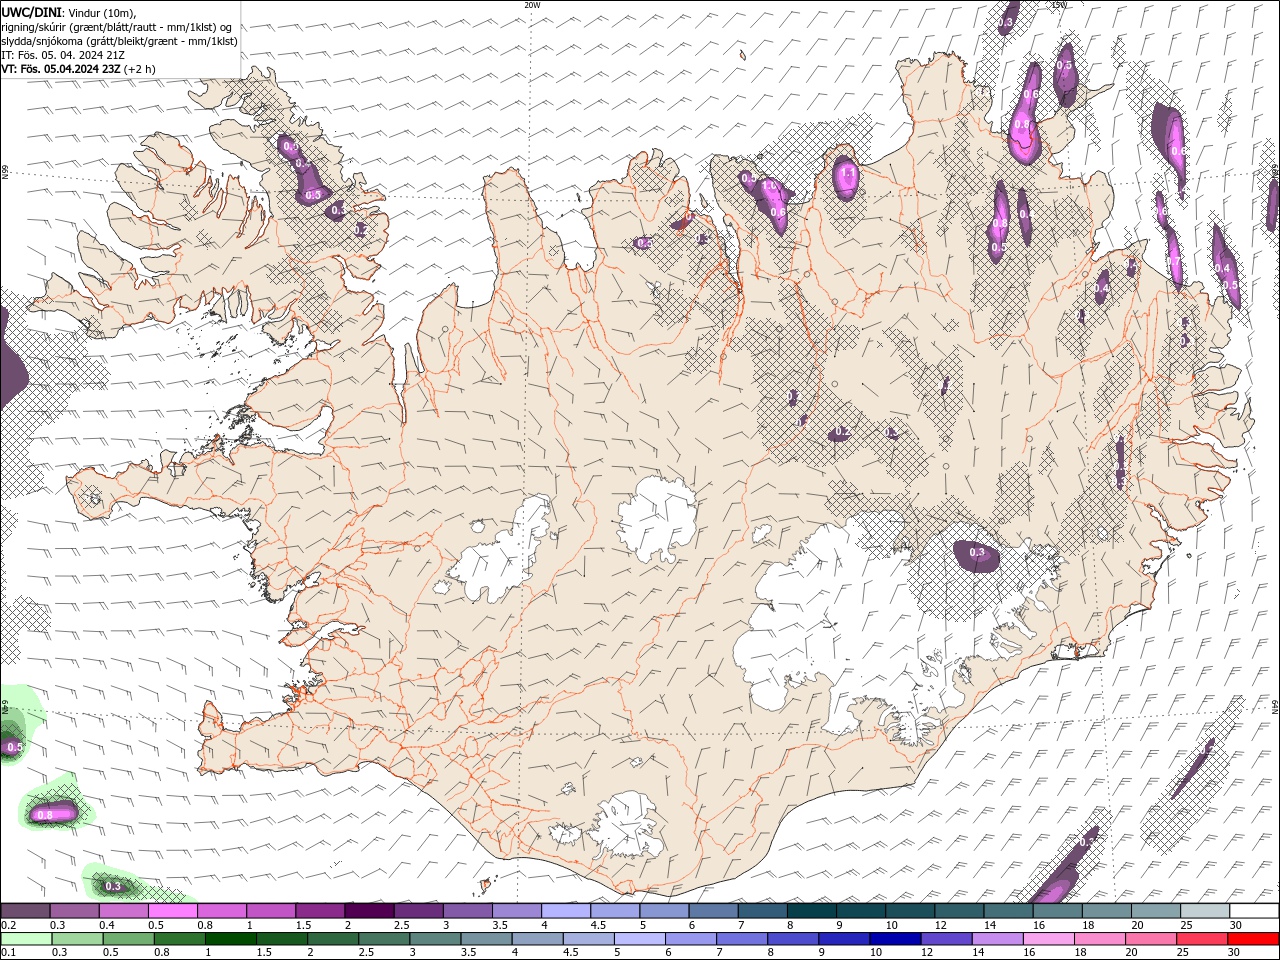Pick the light lavender 4 swatch in snow legend
The image size is (1280, 960).
click(565, 911)
